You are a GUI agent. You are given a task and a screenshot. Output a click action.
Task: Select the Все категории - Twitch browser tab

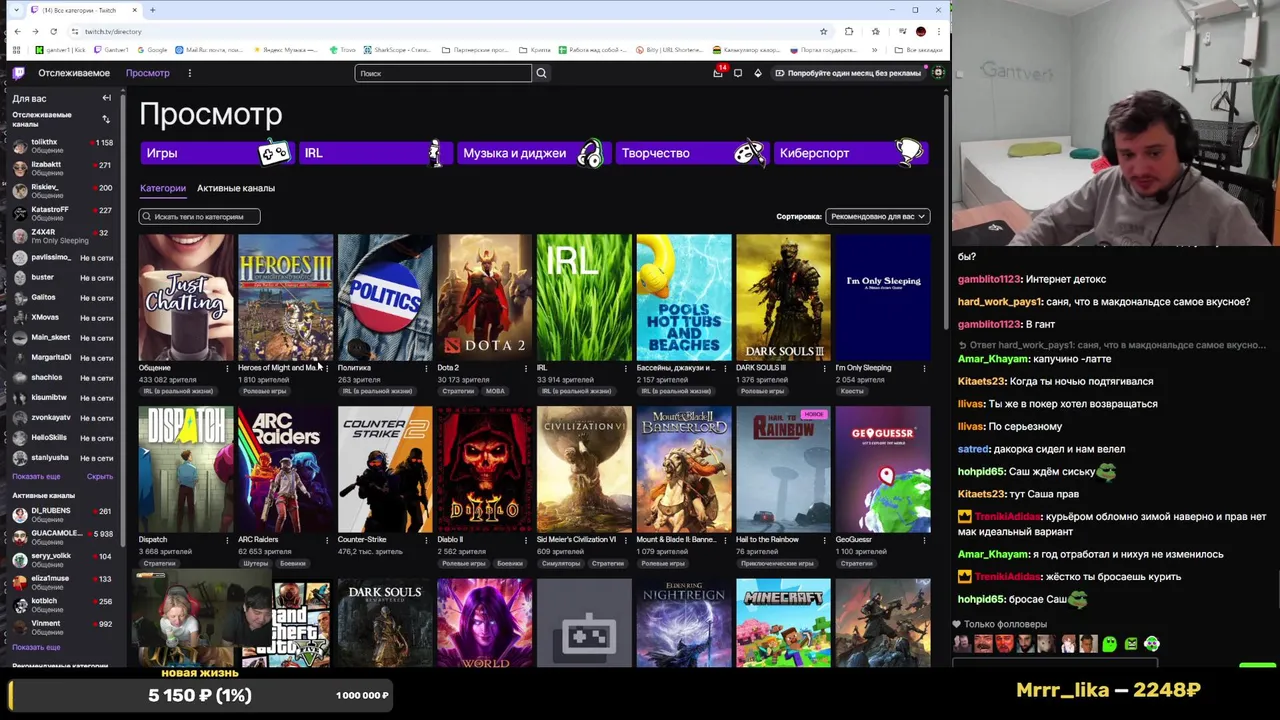85,10
